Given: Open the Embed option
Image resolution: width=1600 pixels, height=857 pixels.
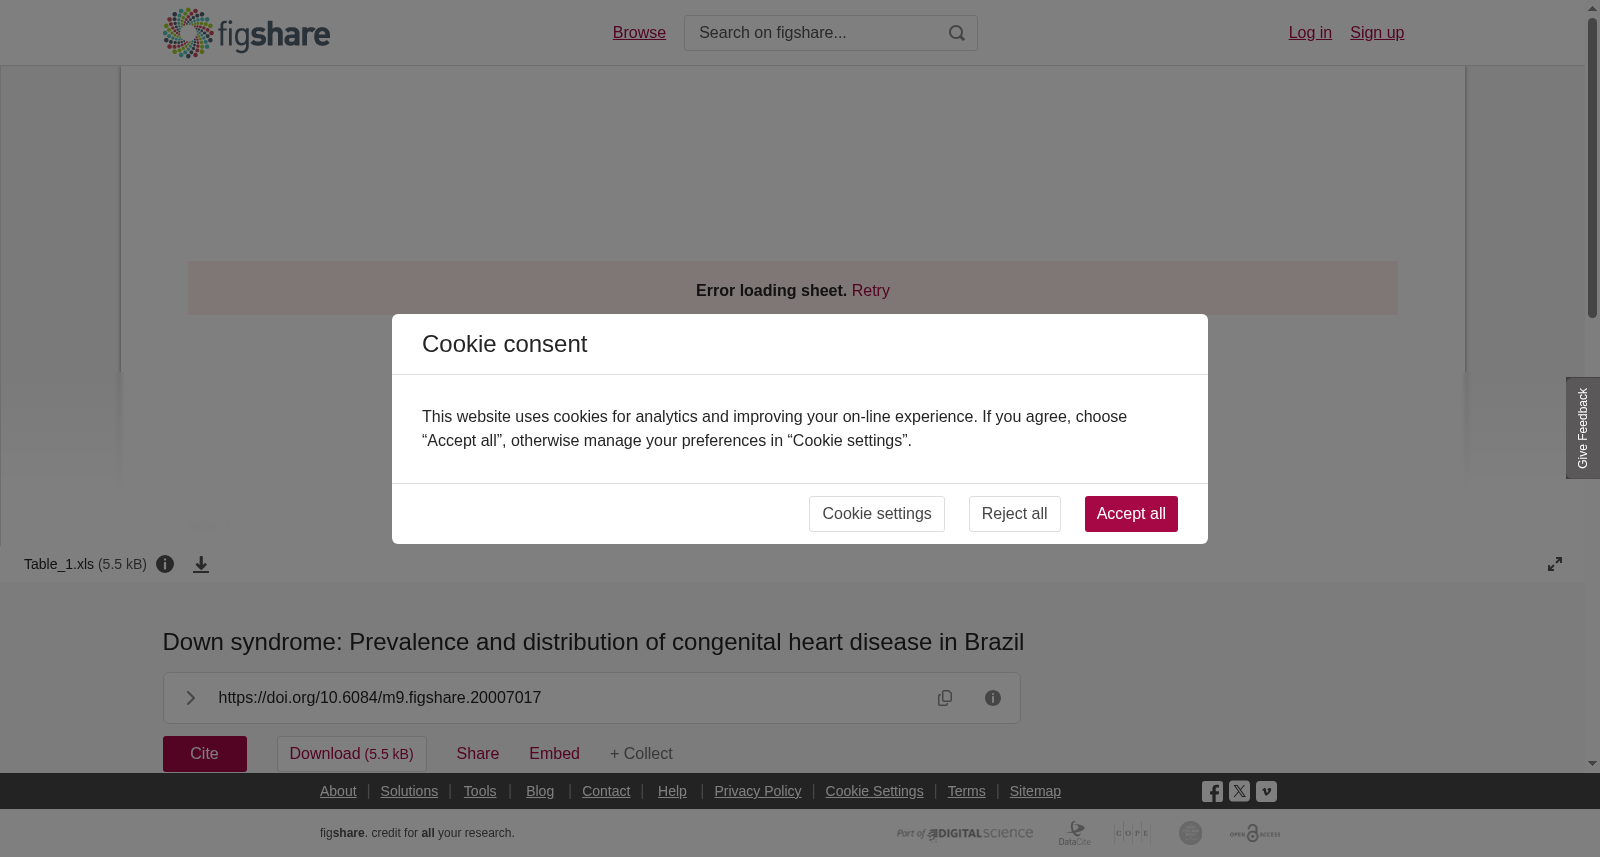Looking at the screenshot, I should pyautogui.click(x=555, y=754).
